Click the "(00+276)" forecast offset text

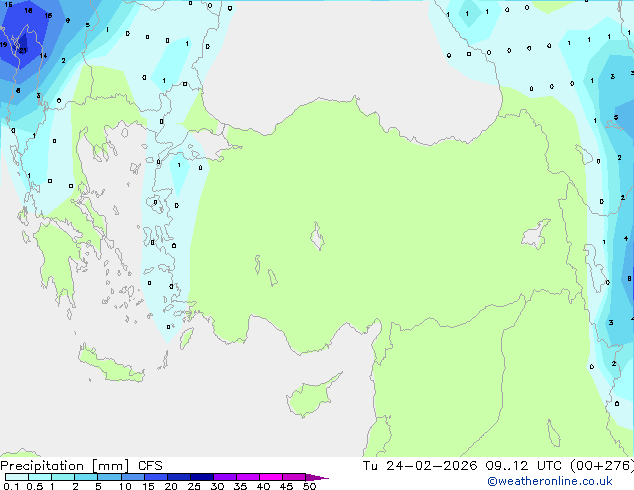tap(602, 466)
